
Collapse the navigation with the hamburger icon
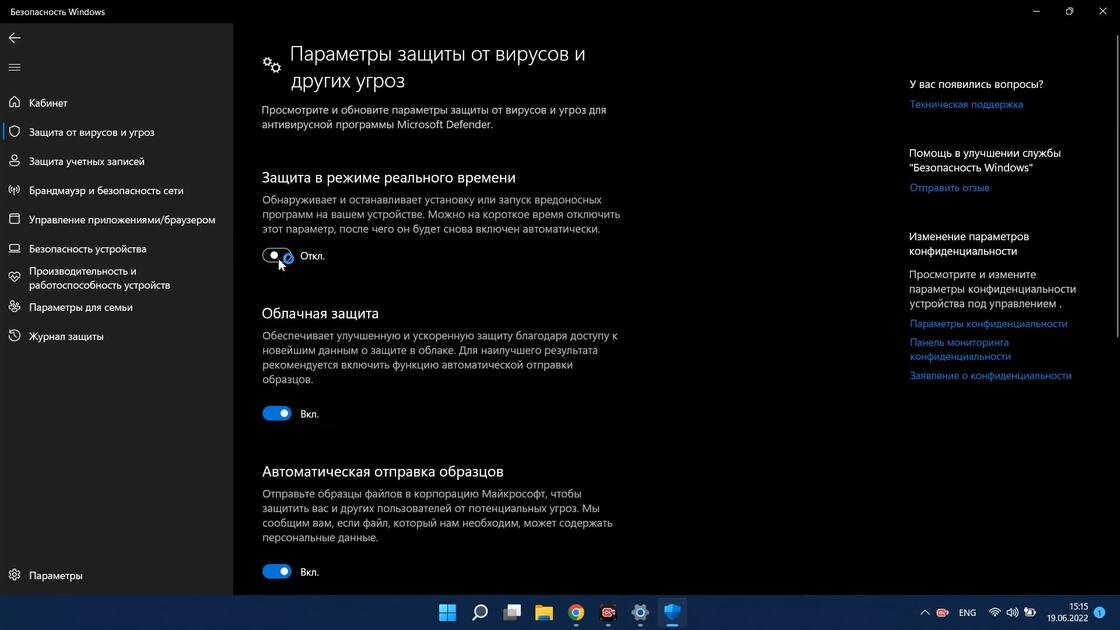[14, 67]
